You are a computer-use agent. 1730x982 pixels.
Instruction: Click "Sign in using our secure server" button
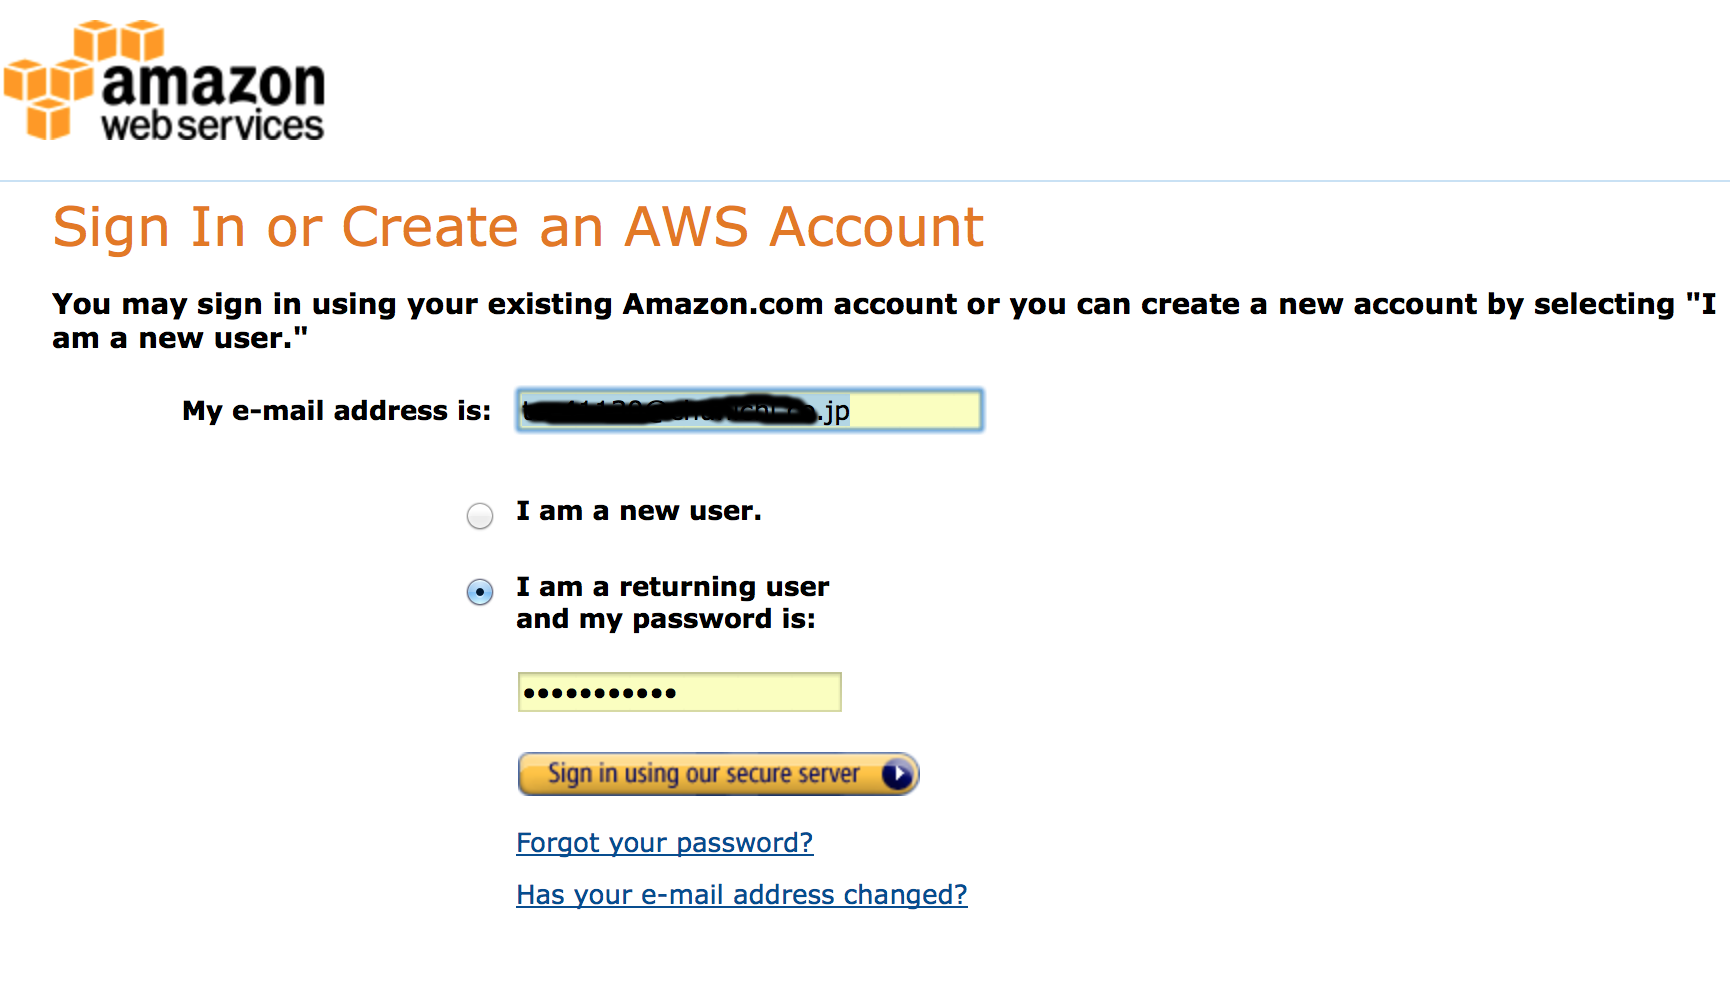pyautogui.click(x=718, y=774)
